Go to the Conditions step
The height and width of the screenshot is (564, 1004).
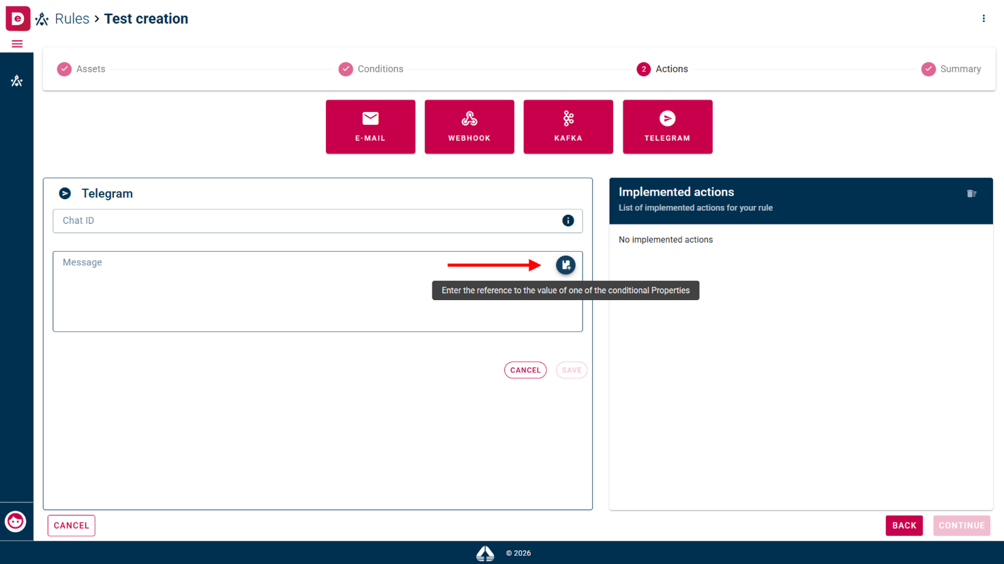click(371, 69)
